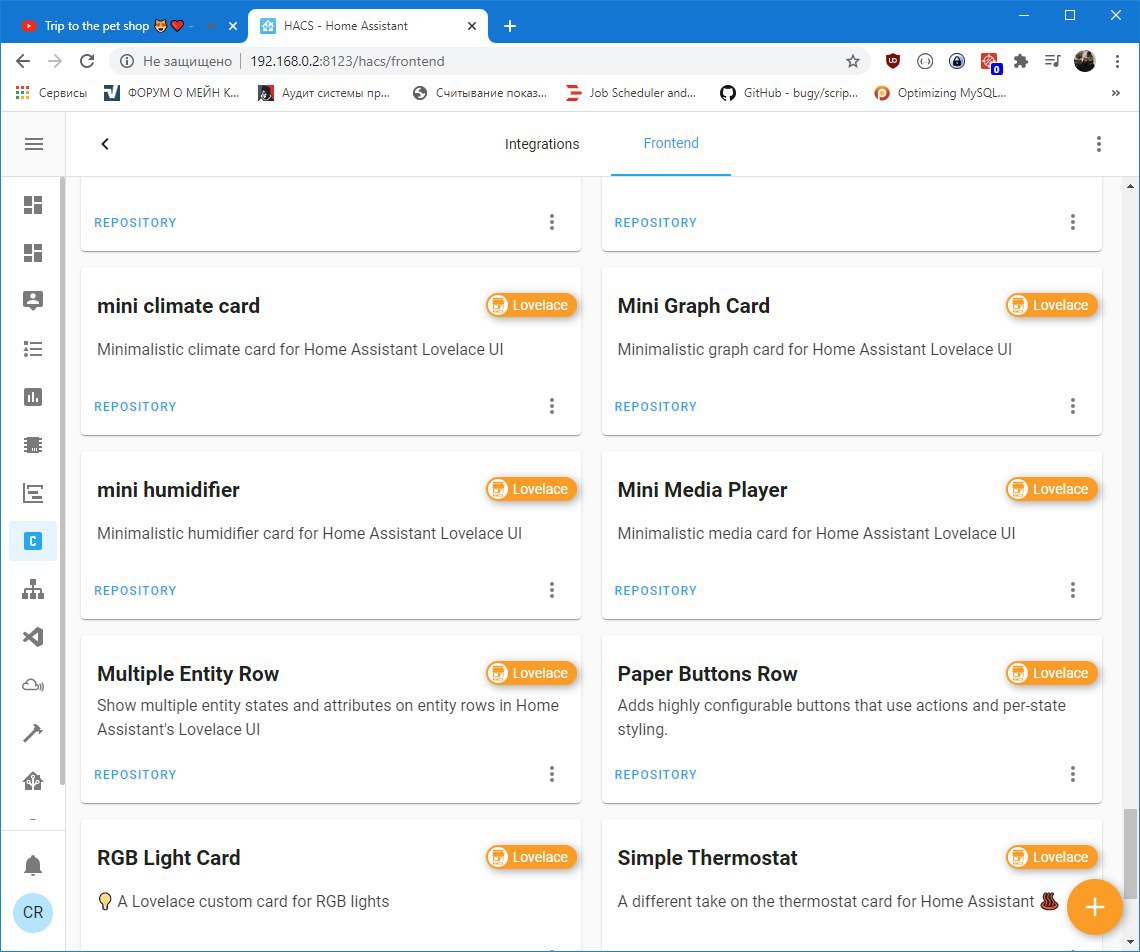Open the uBlock Origin extension icon
1140x952 pixels.
click(x=893, y=61)
